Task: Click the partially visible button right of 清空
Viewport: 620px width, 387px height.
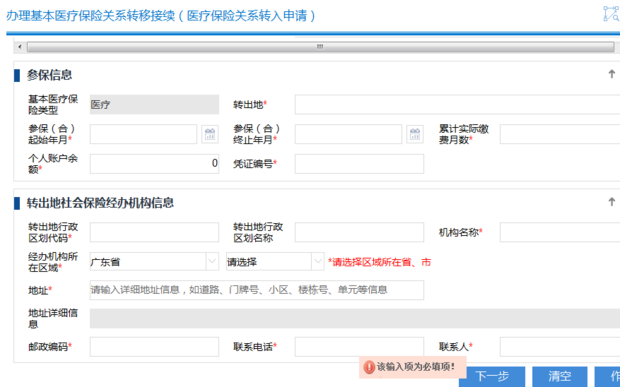Action: (607, 376)
